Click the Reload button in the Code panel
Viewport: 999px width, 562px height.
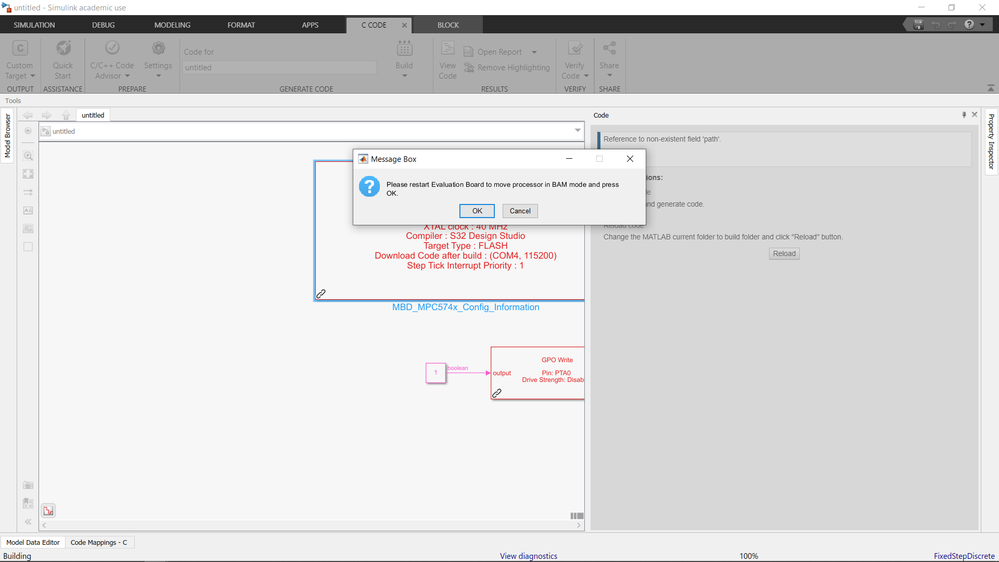pyautogui.click(x=784, y=254)
